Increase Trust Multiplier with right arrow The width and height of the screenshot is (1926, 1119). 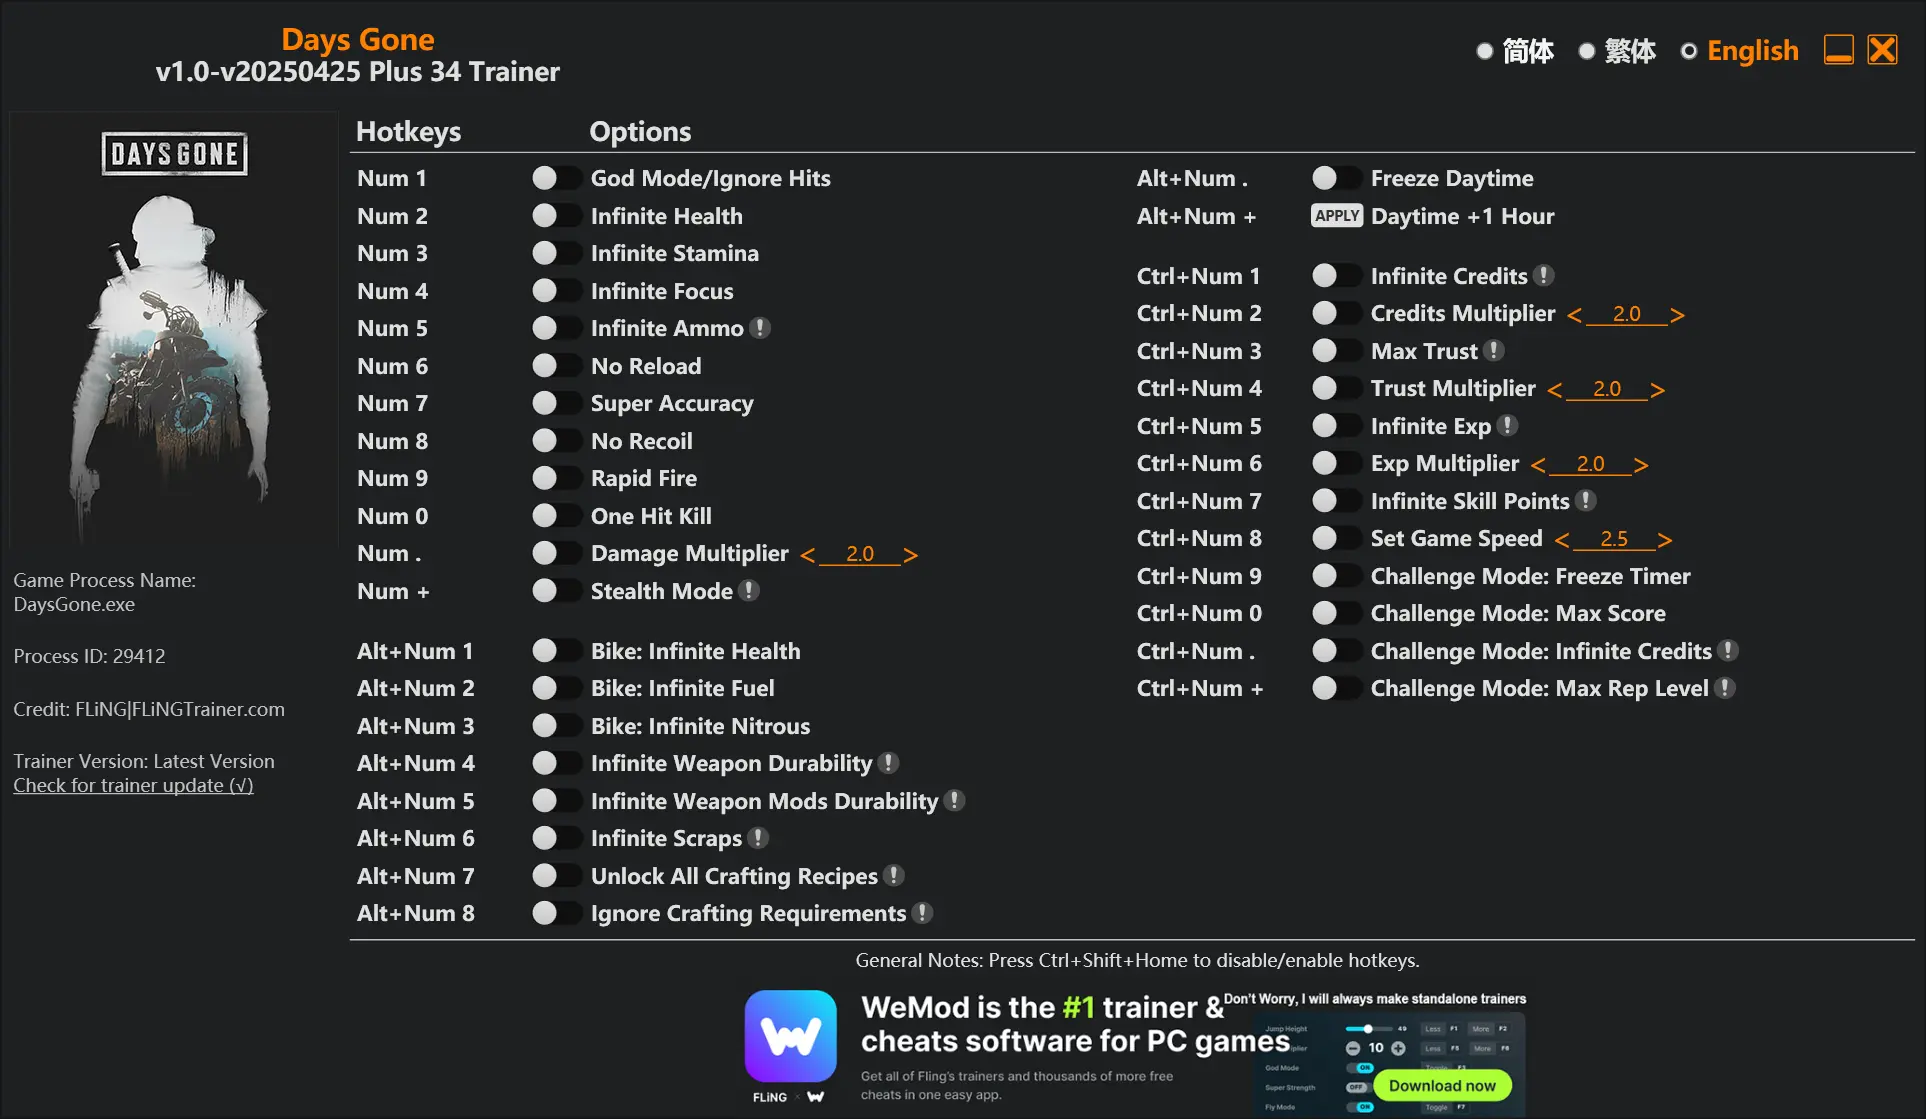(1657, 390)
